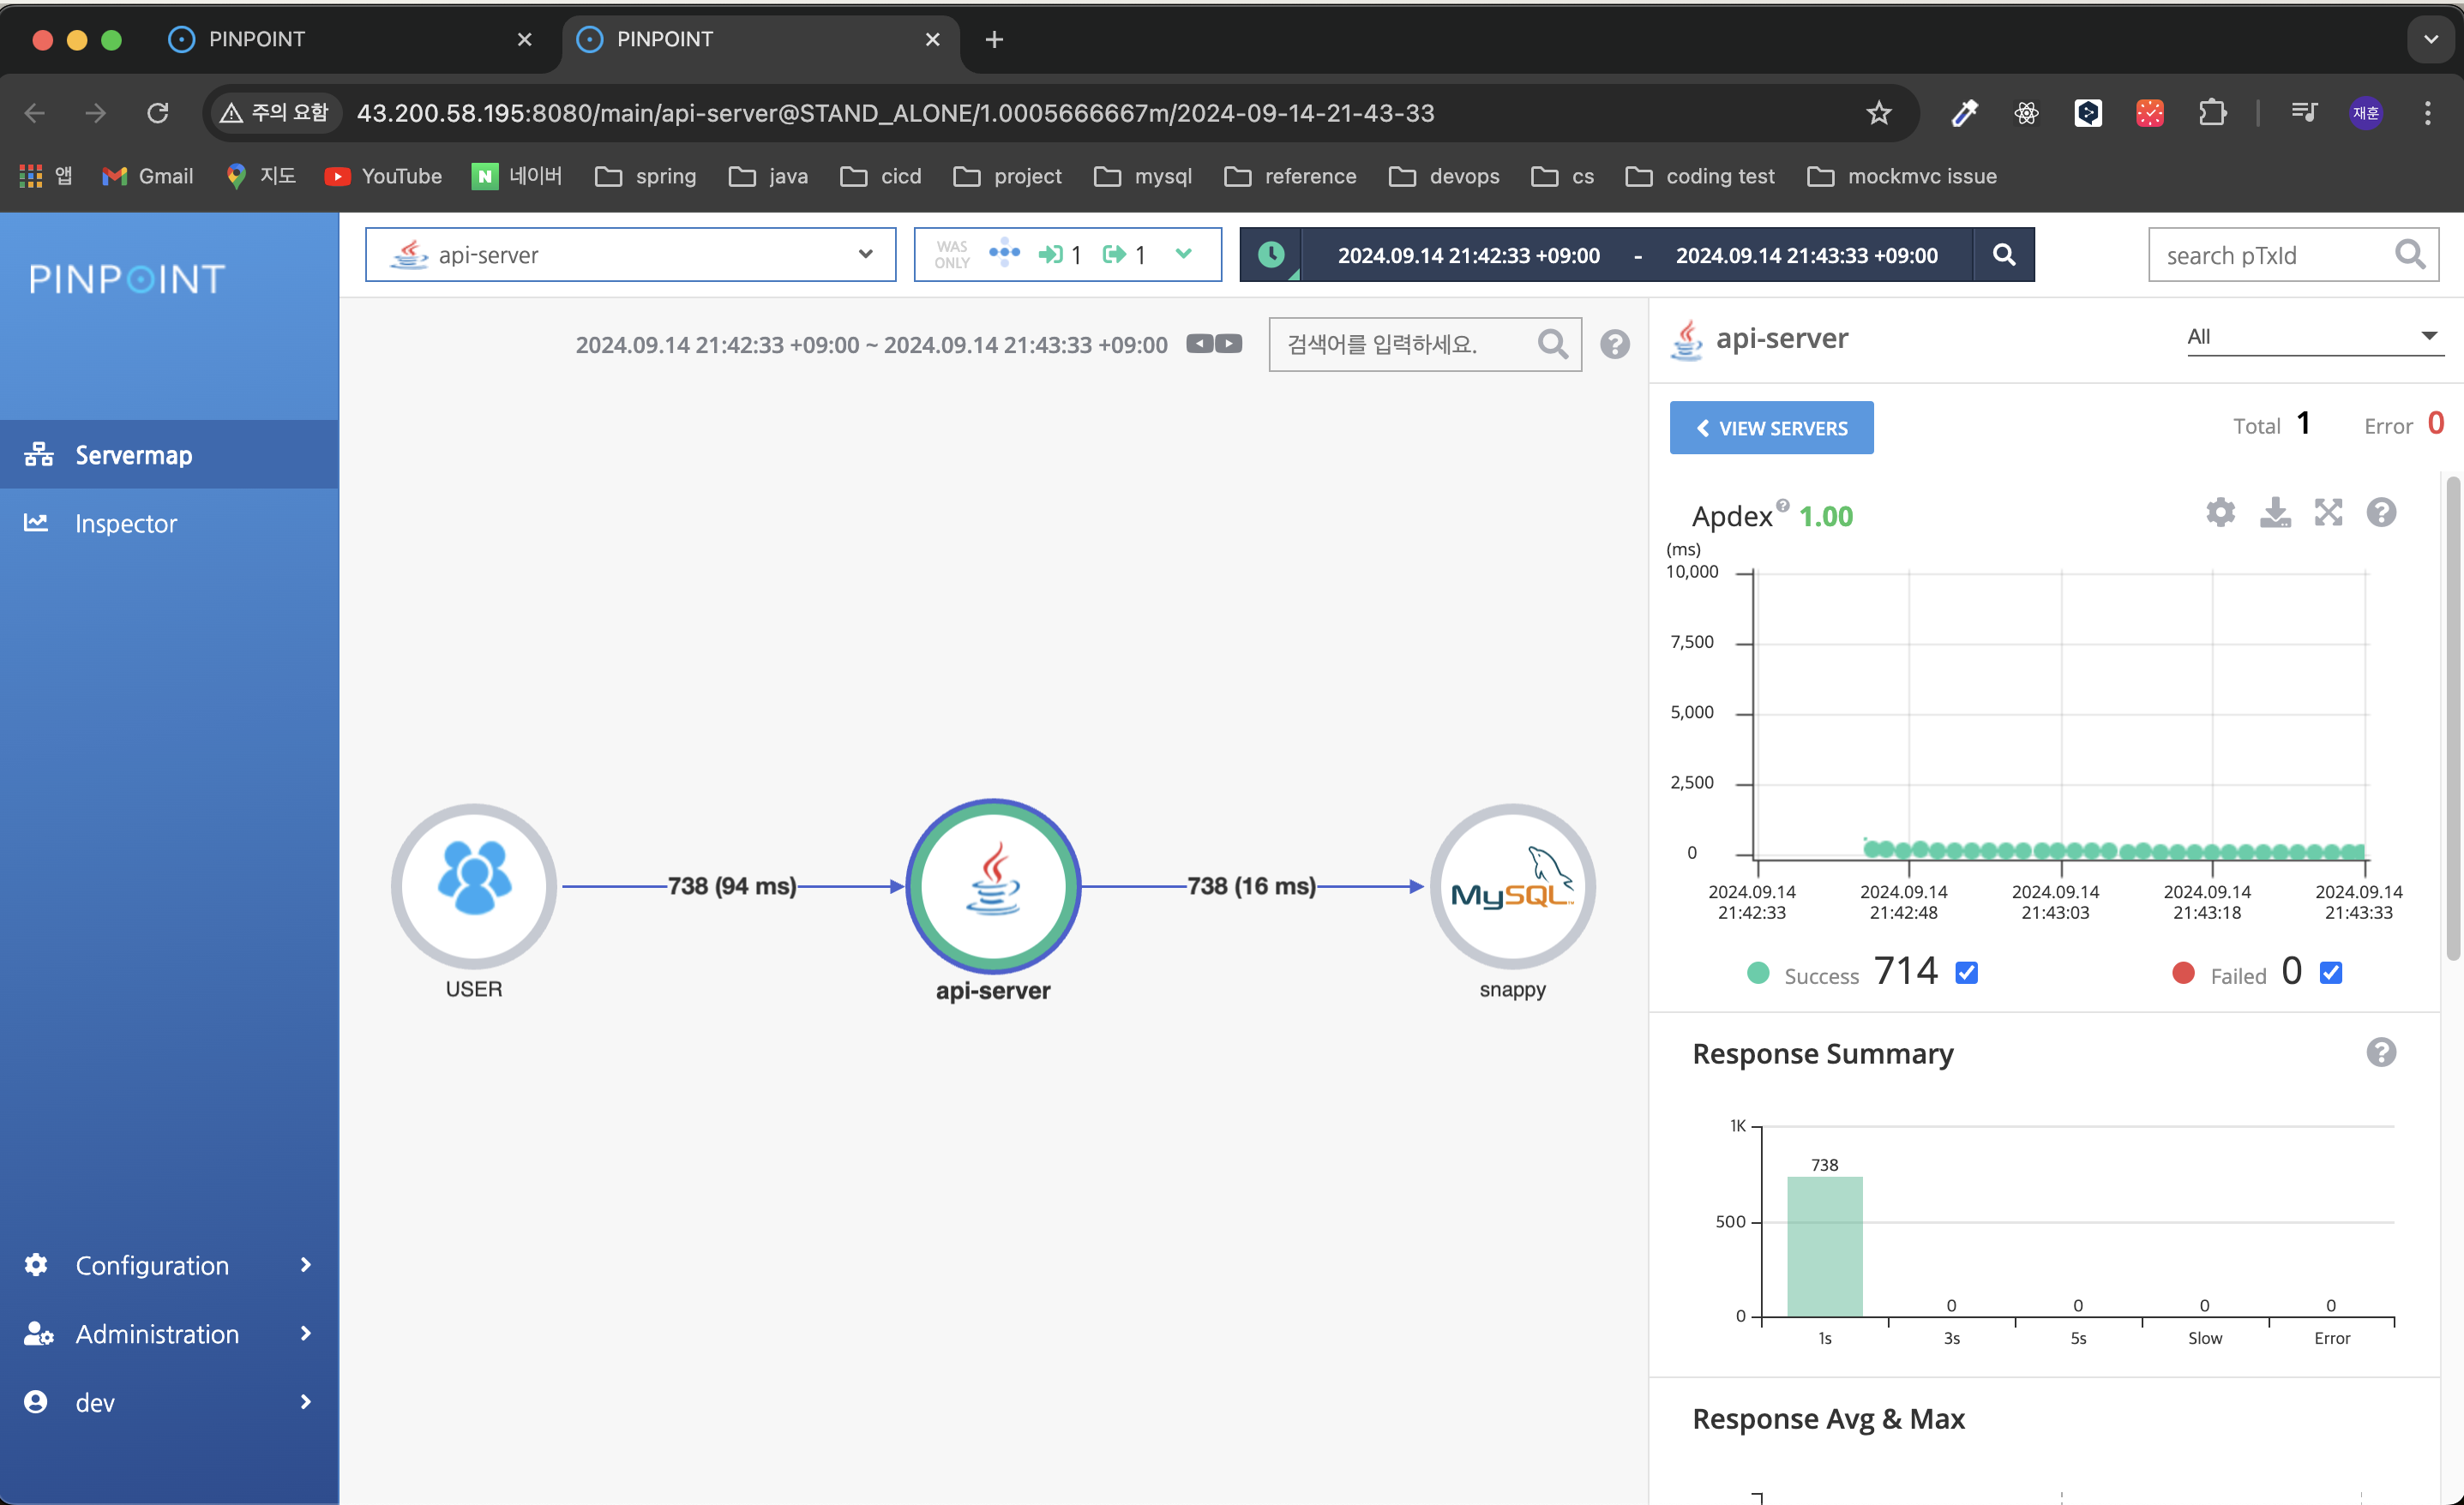
Task: Uncheck the Success checkbox
Action: tap(1966, 973)
